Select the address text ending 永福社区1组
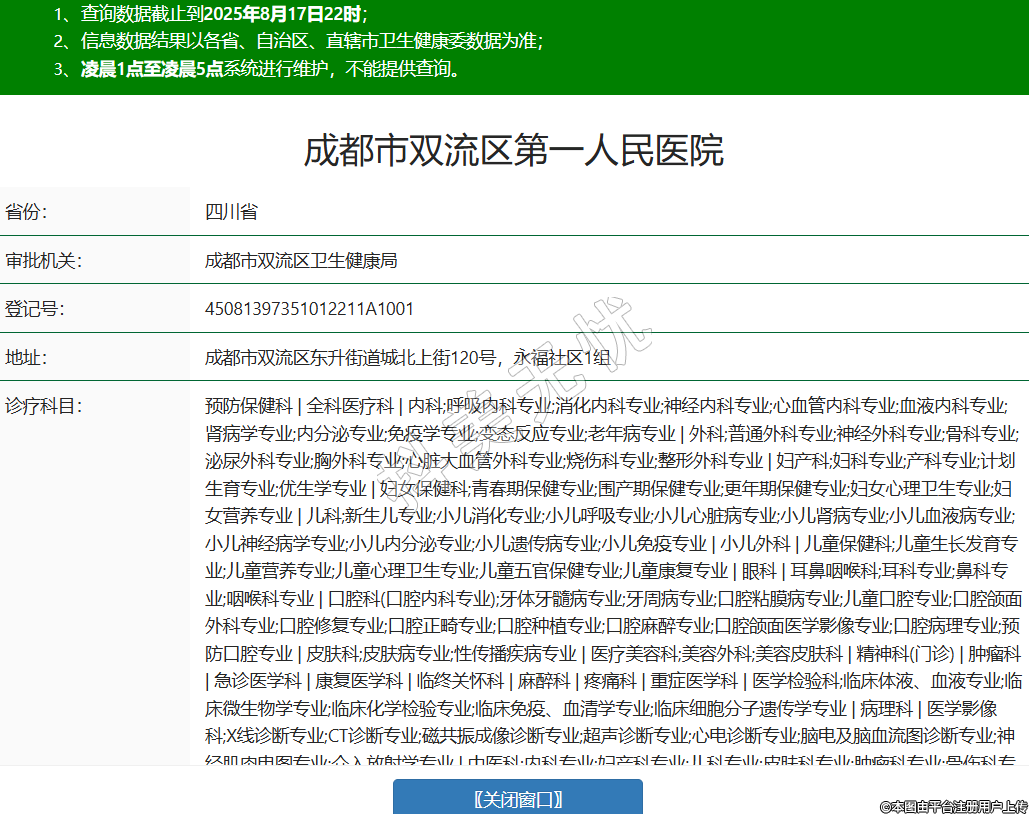Image resolution: width=1029 pixels, height=814 pixels. 406,358
